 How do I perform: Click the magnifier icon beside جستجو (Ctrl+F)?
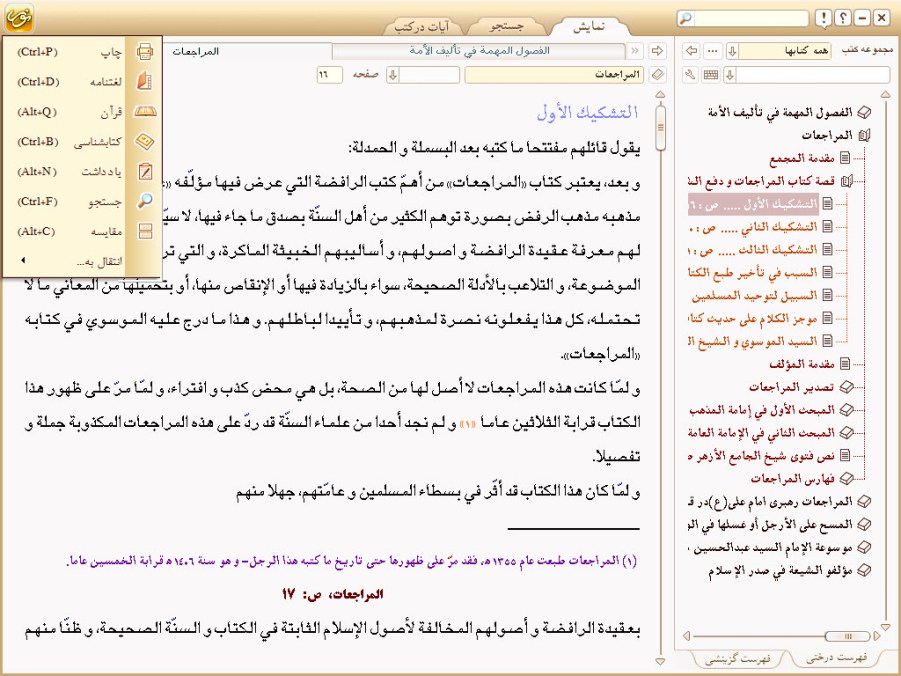(145, 201)
